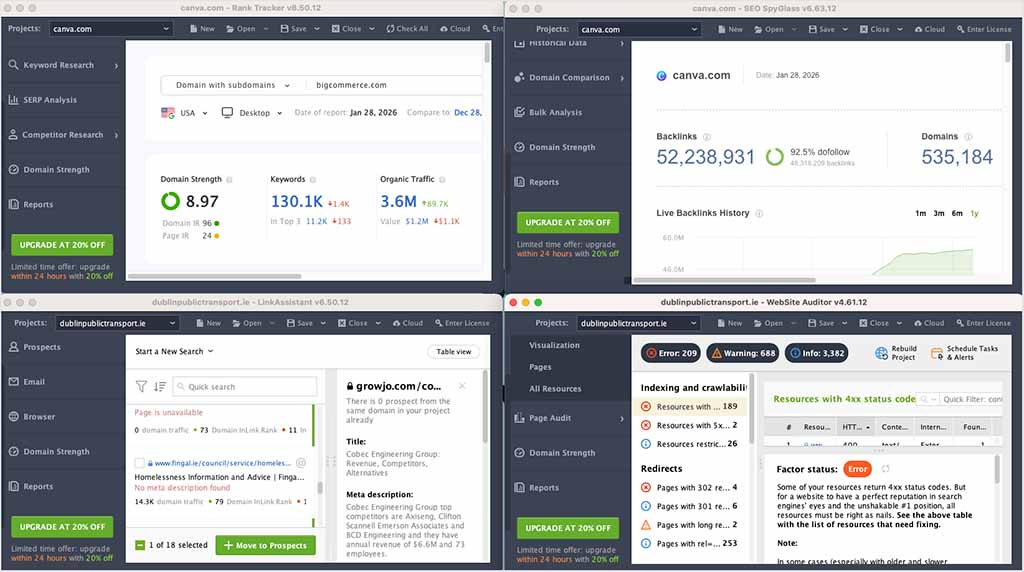
Task: Select Visualization in WebSite Auditor sidebar
Action: (554, 345)
